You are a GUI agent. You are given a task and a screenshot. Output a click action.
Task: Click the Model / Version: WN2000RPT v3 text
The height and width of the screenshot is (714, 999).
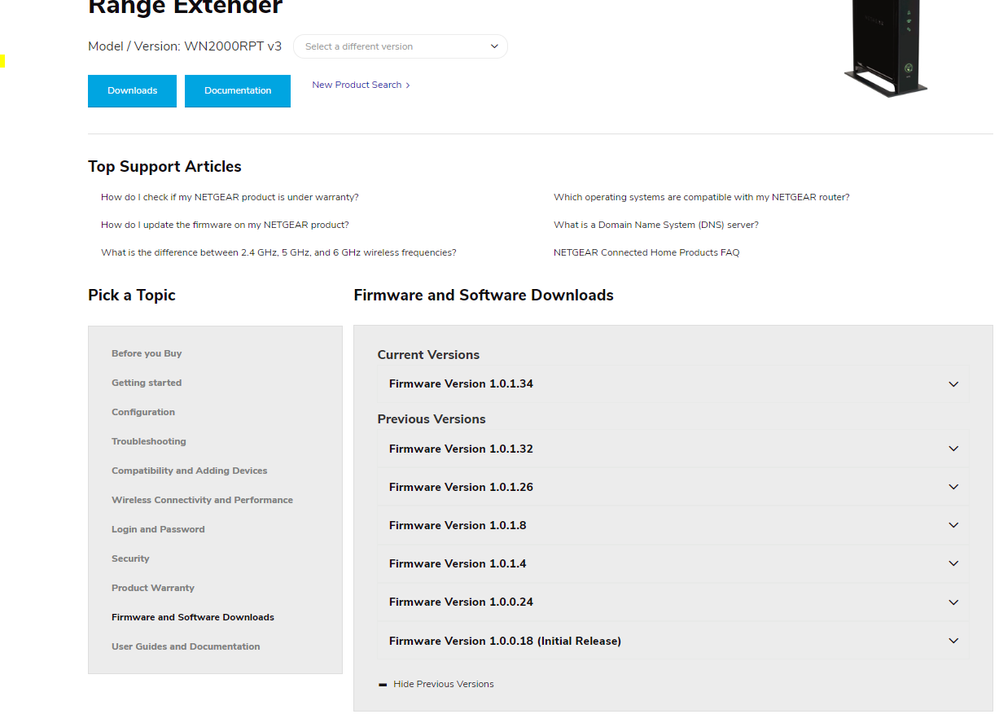tap(185, 46)
